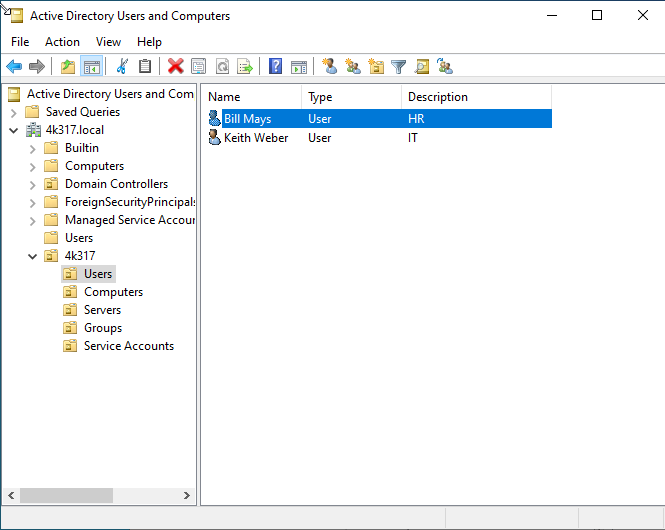Select the Keith Weber user row
The height and width of the screenshot is (530, 665).
click(255, 138)
